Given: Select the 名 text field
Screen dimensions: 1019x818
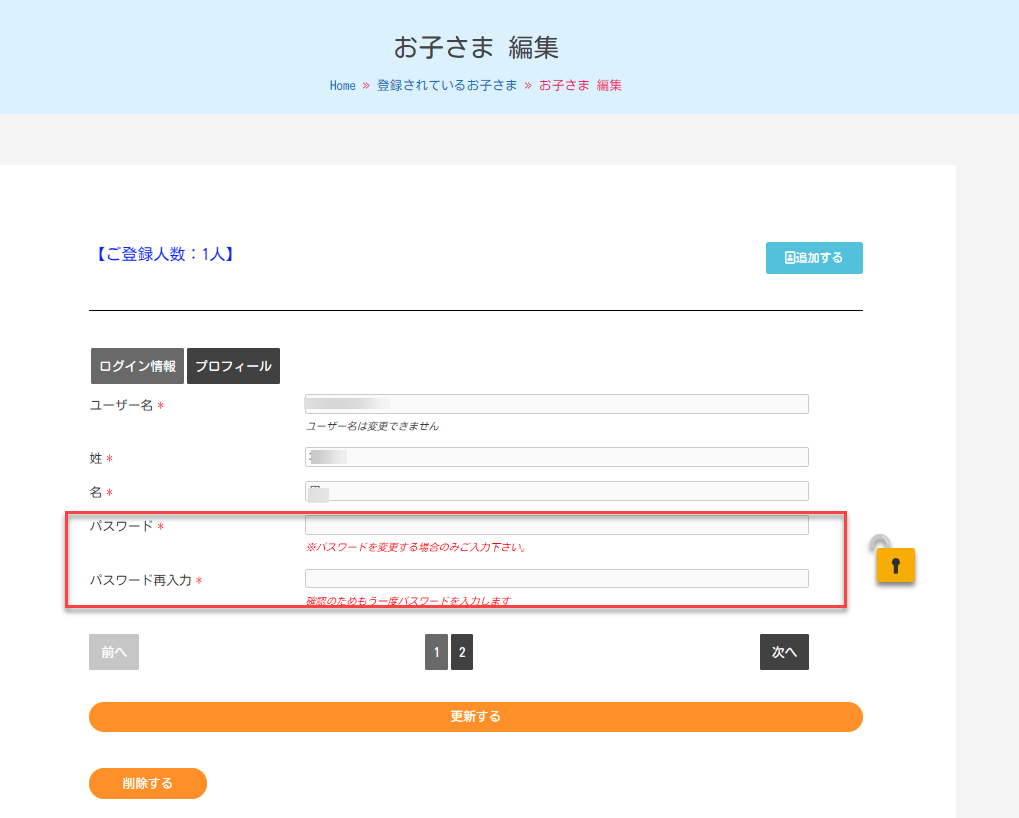Looking at the screenshot, I should [556, 491].
